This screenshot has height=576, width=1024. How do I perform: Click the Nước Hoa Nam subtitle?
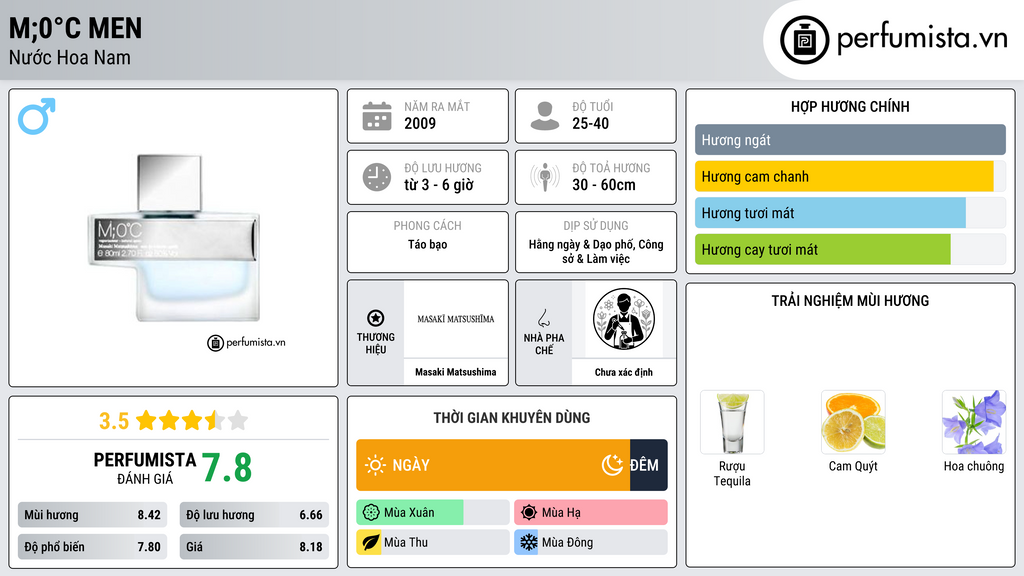[x=70, y=57]
